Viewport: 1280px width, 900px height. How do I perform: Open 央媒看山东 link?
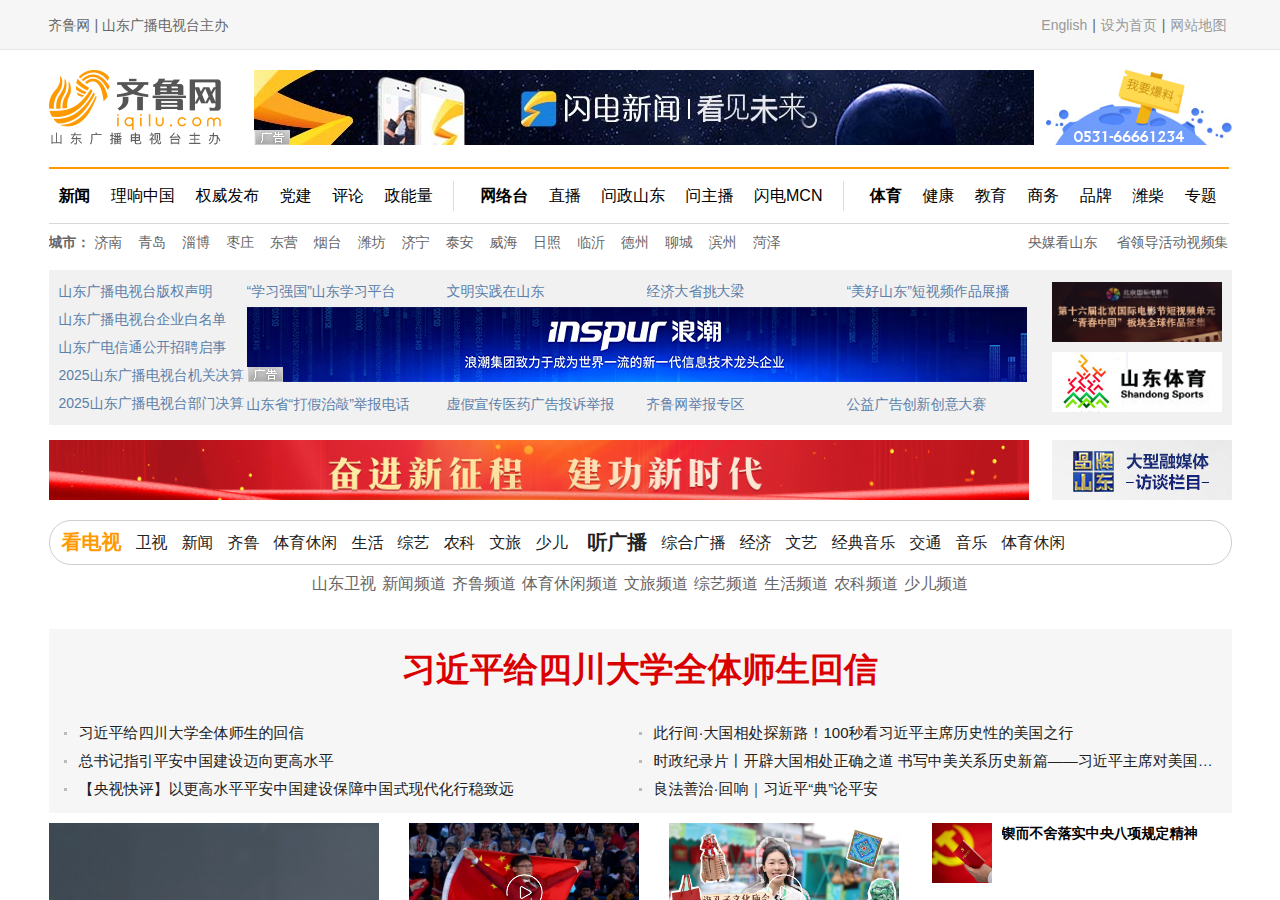pyautogui.click(x=1062, y=243)
